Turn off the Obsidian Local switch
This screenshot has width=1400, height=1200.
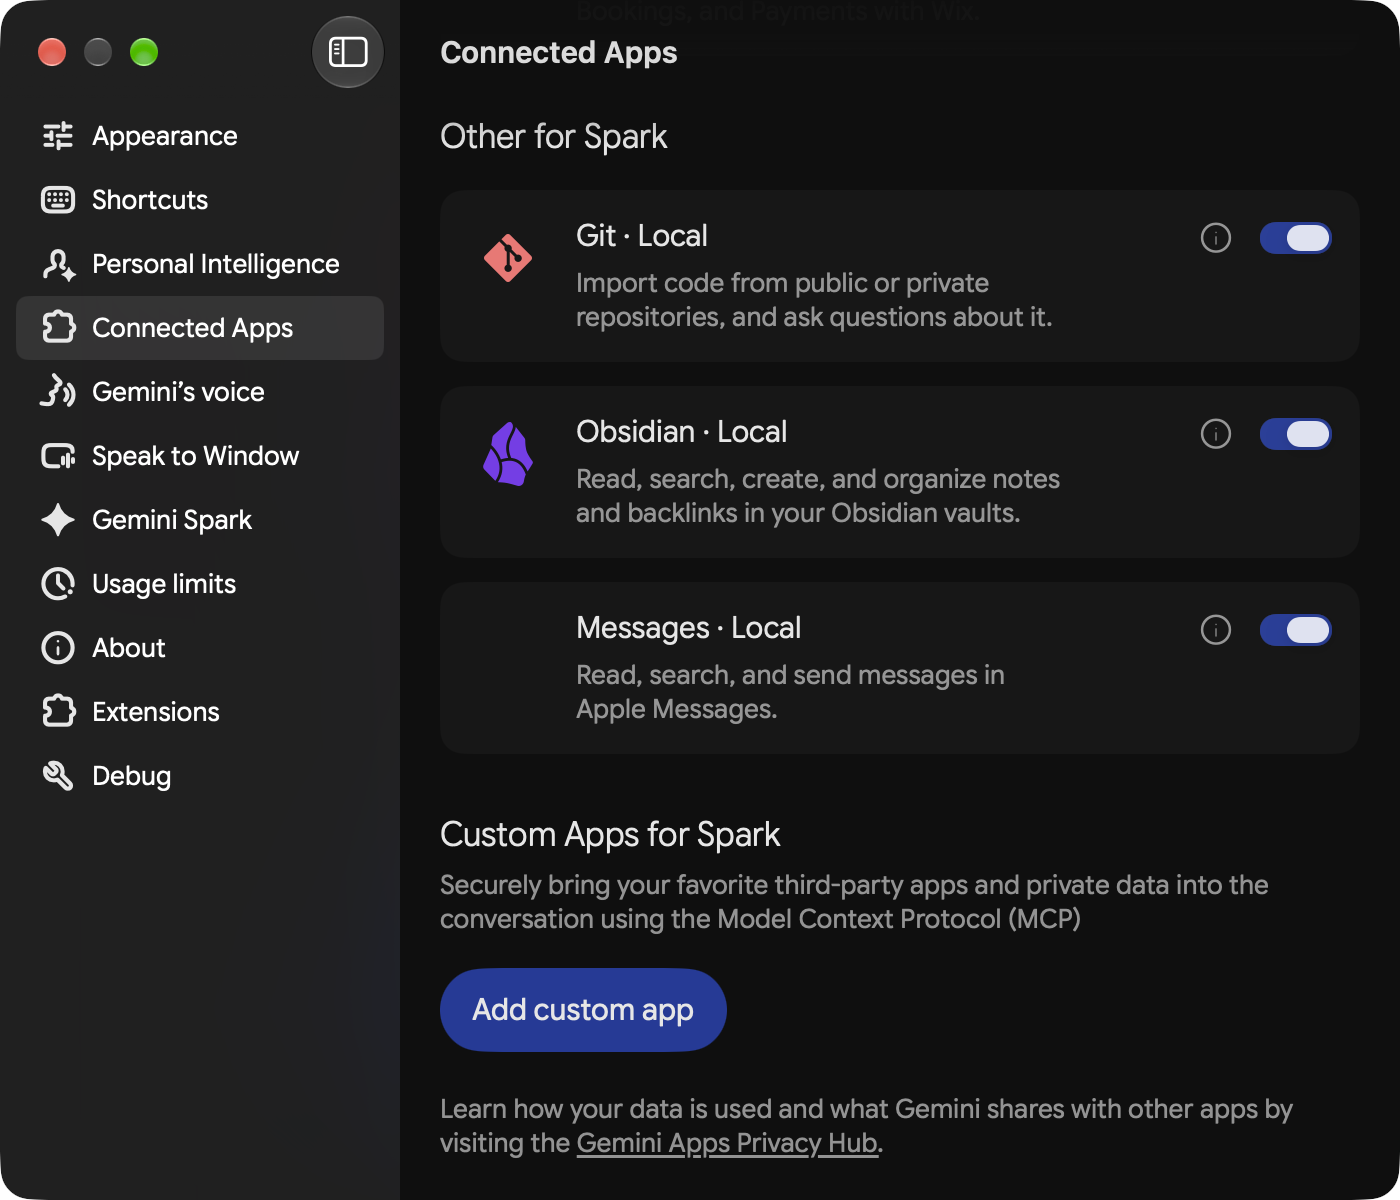[x=1295, y=434]
